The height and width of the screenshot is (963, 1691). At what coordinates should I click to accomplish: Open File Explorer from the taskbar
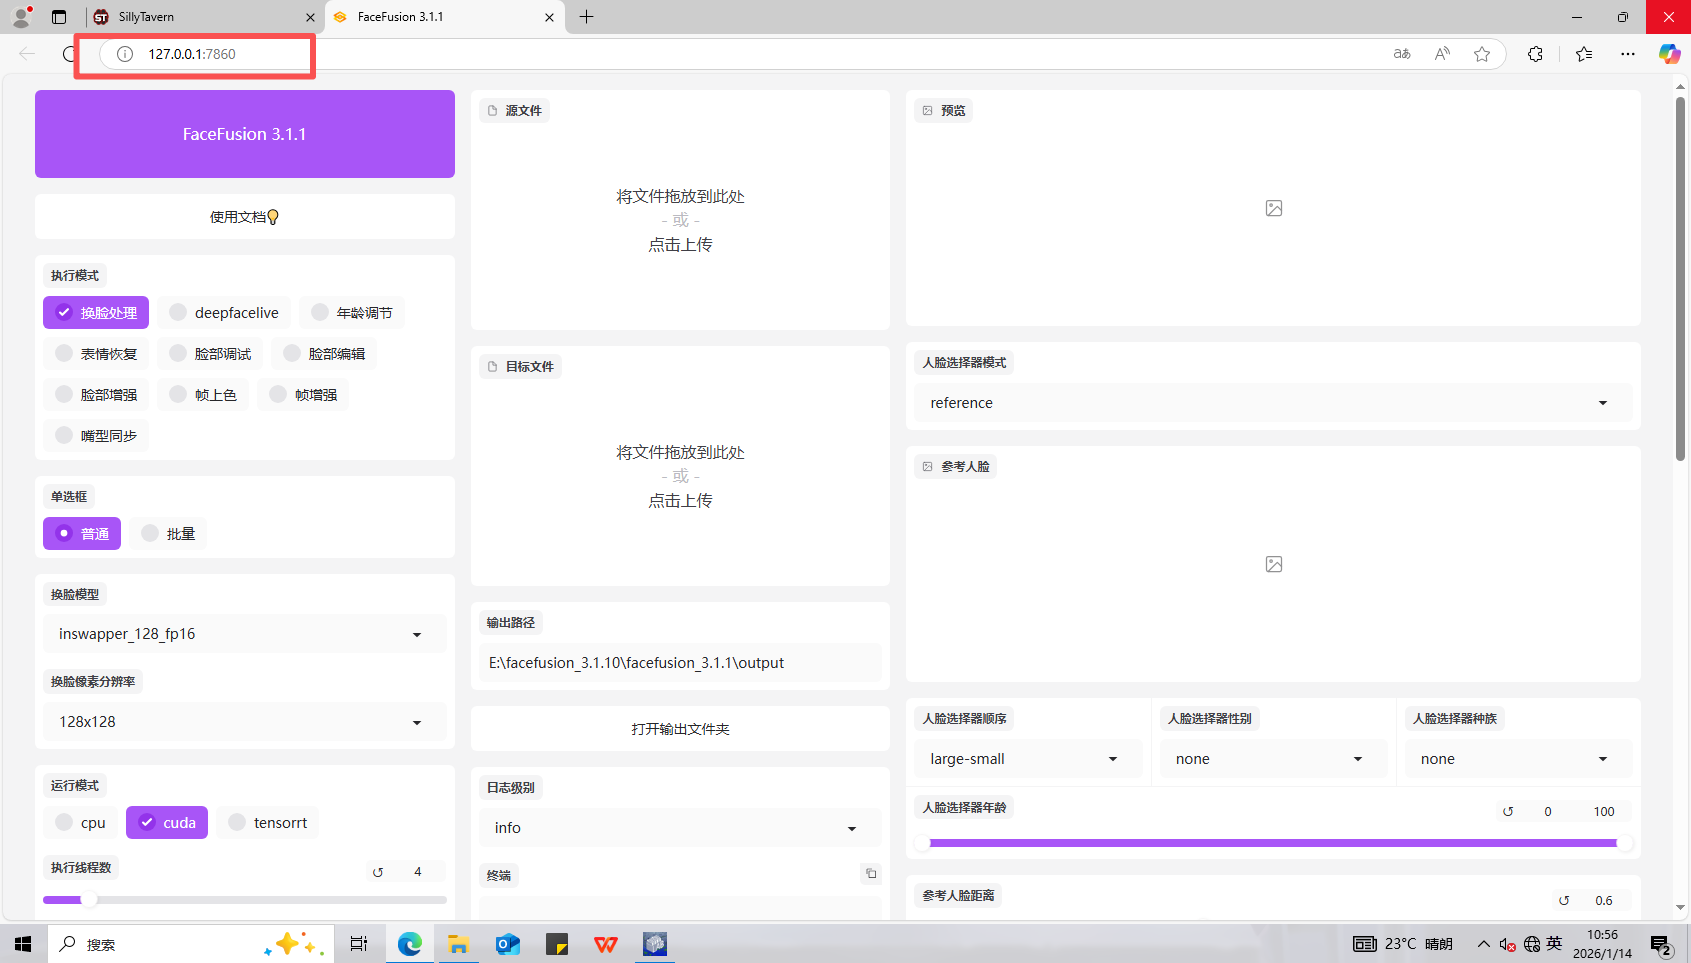(458, 944)
